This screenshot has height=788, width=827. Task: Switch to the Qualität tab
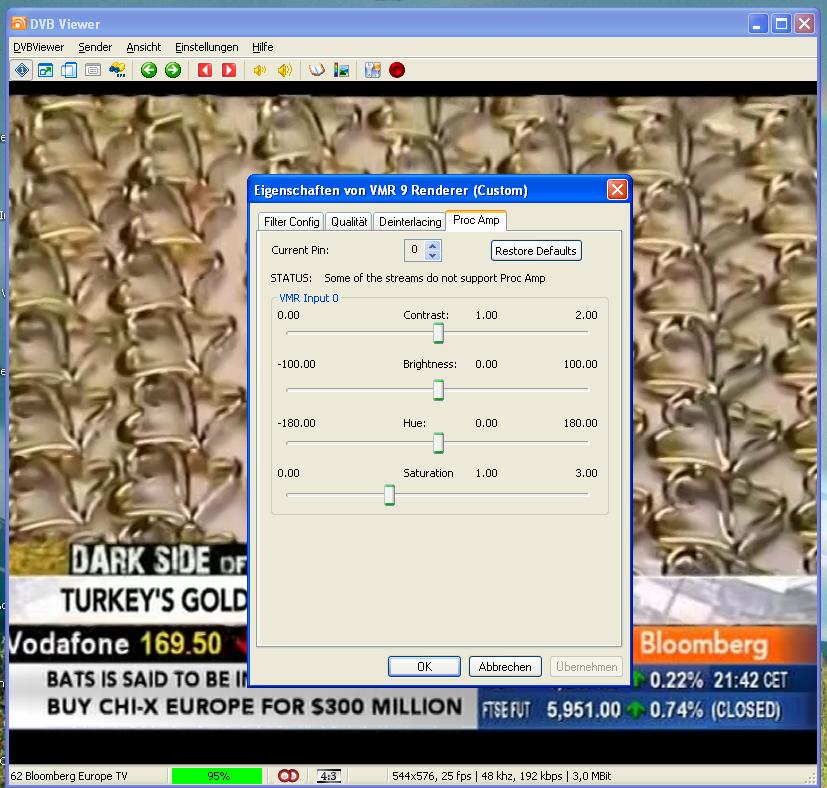349,222
